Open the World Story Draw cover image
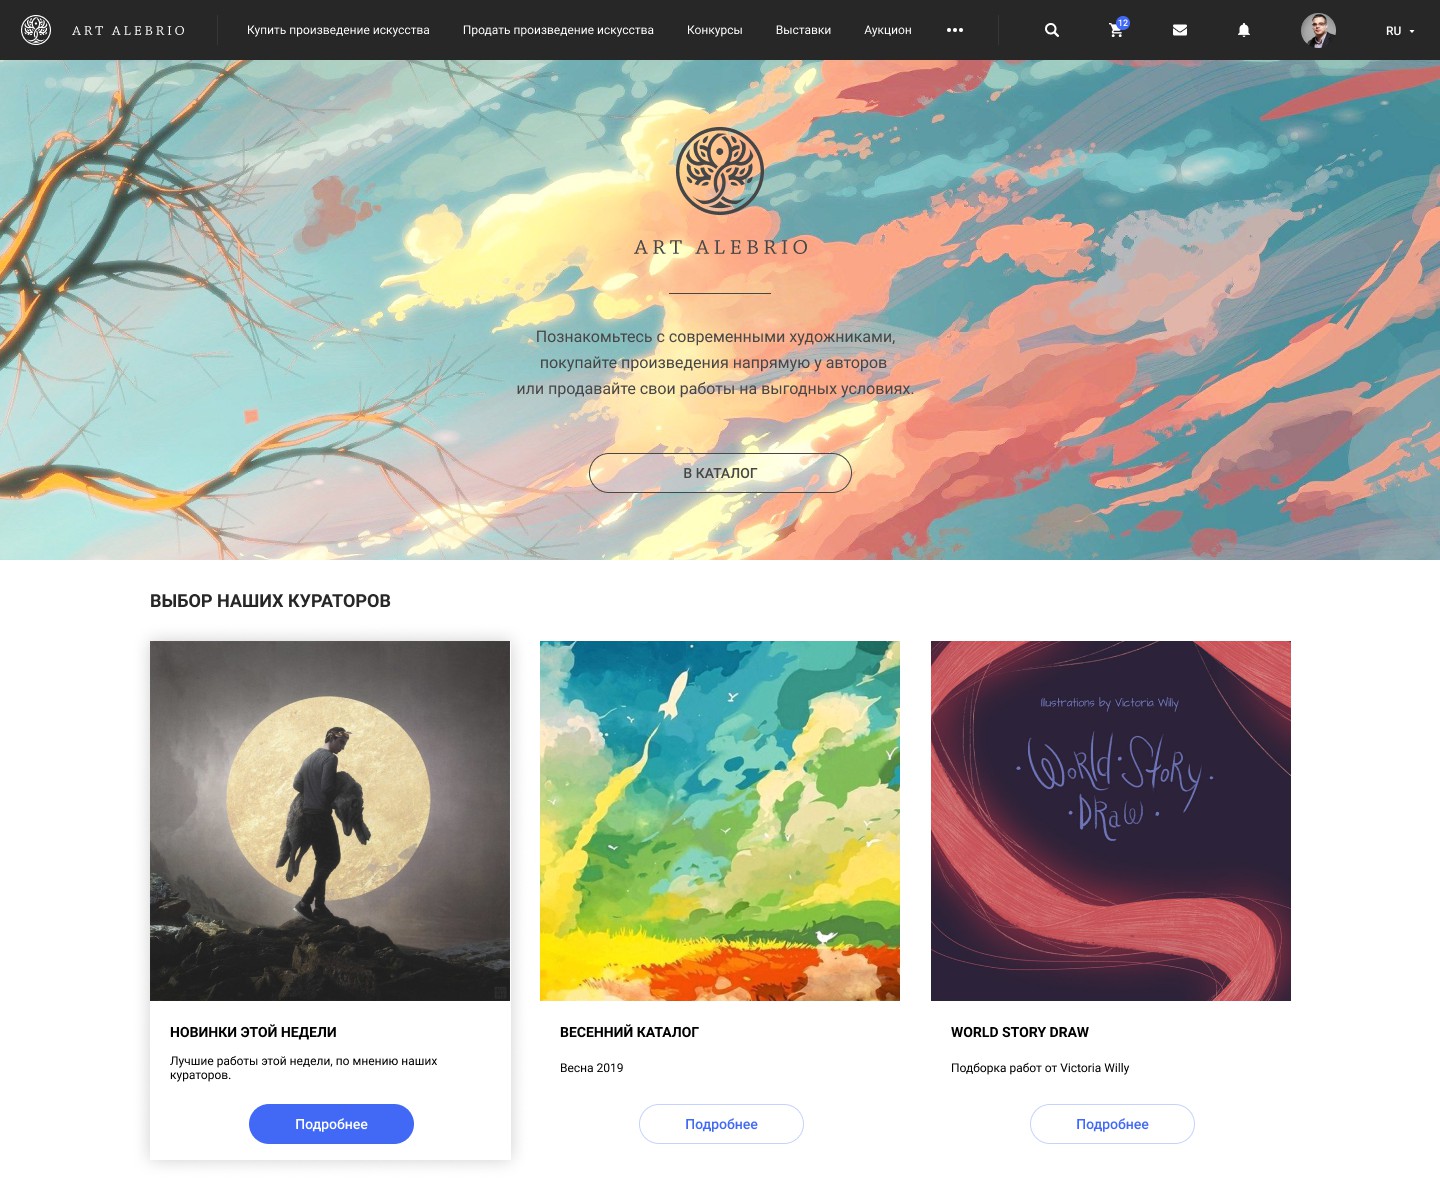The height and width of the screenshot is (1186, 1440). 1111,821
